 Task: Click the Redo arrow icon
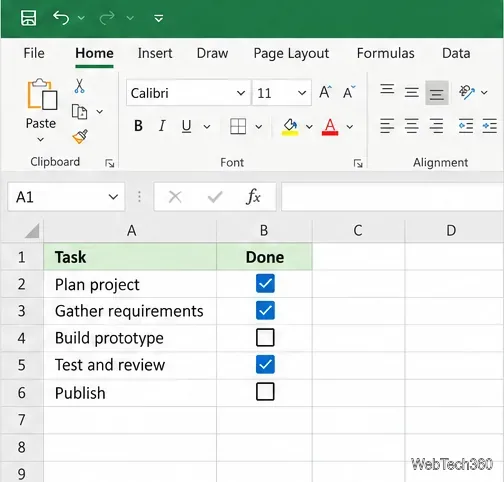[107, 18]
